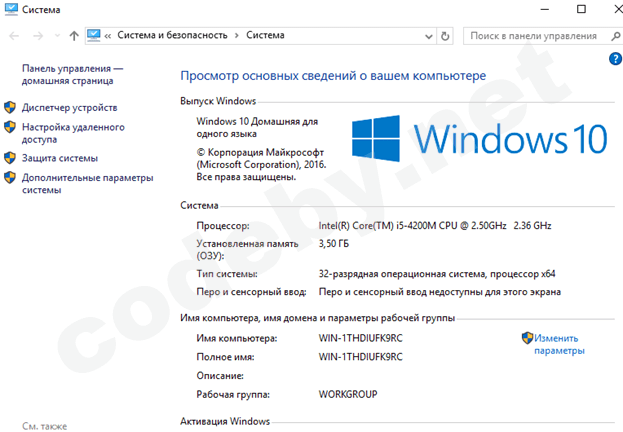Viewport: 623px width, 432px height.
Task: Click shield icon beside Защита системы
Action: pyautogui.click(x=10, y=158)
